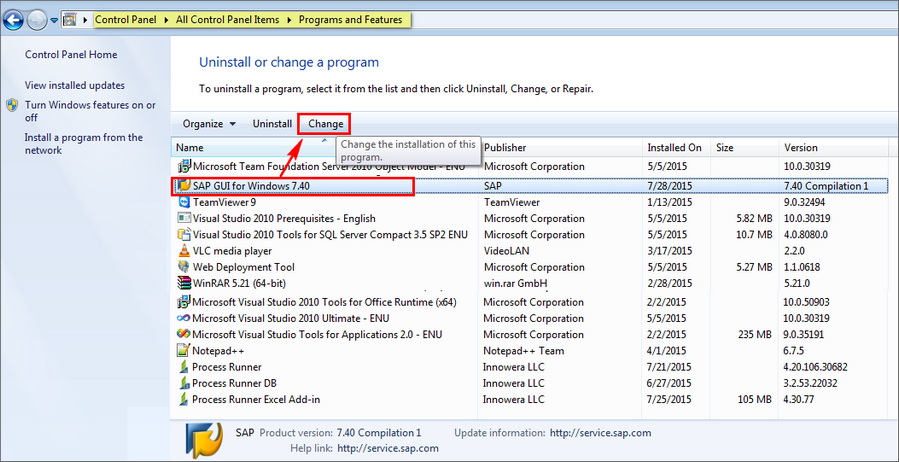Click the Web Deployment Tool icon
899x462 pixels.
[x=183, y=268]
